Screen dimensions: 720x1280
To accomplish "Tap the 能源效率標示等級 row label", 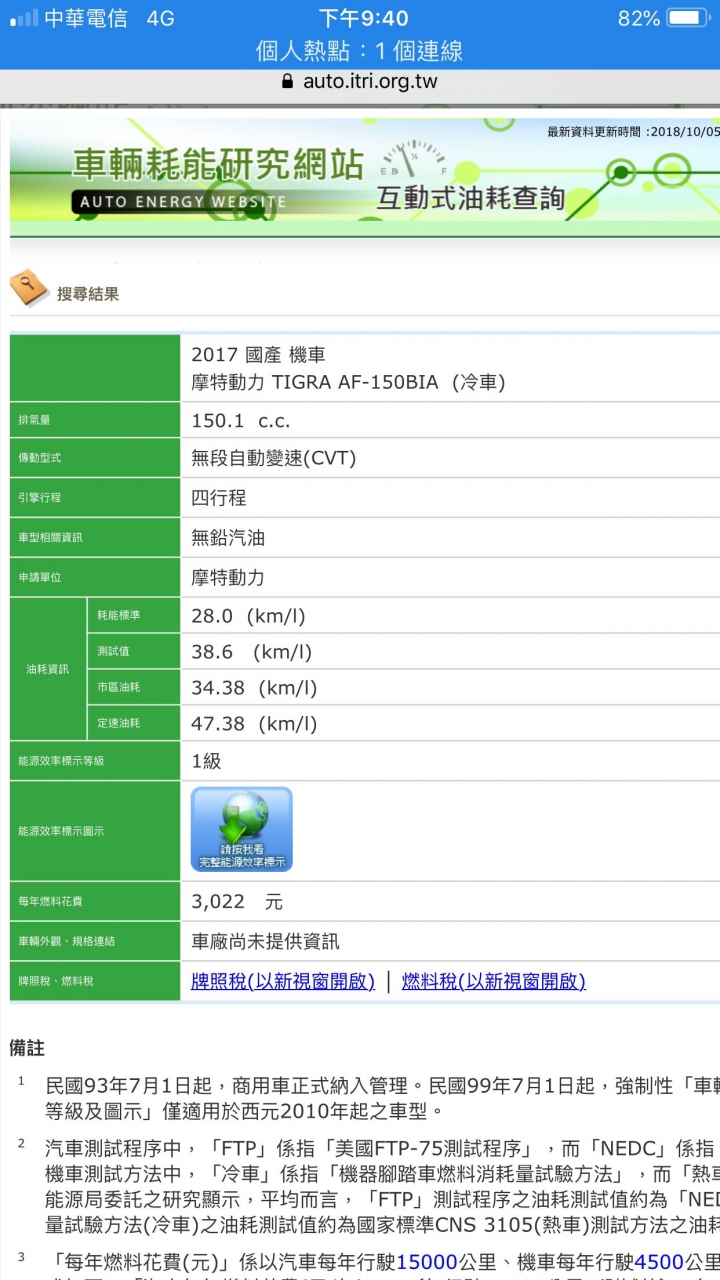I will tap(61, 761).
